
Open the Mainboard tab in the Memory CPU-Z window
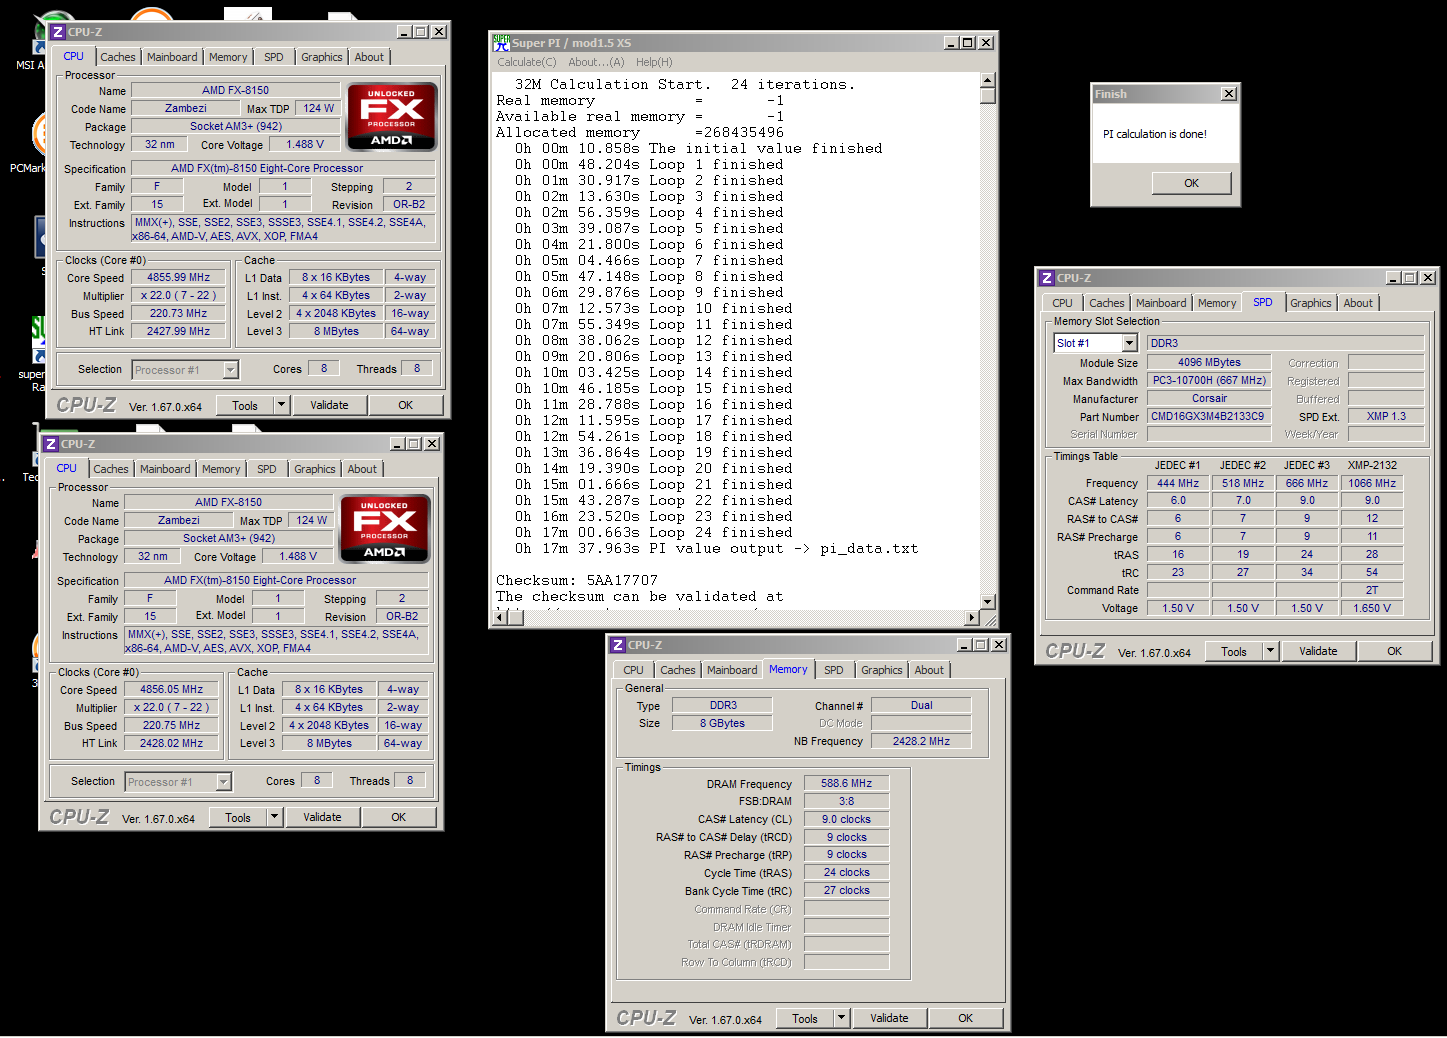click(x=731, y=670)
